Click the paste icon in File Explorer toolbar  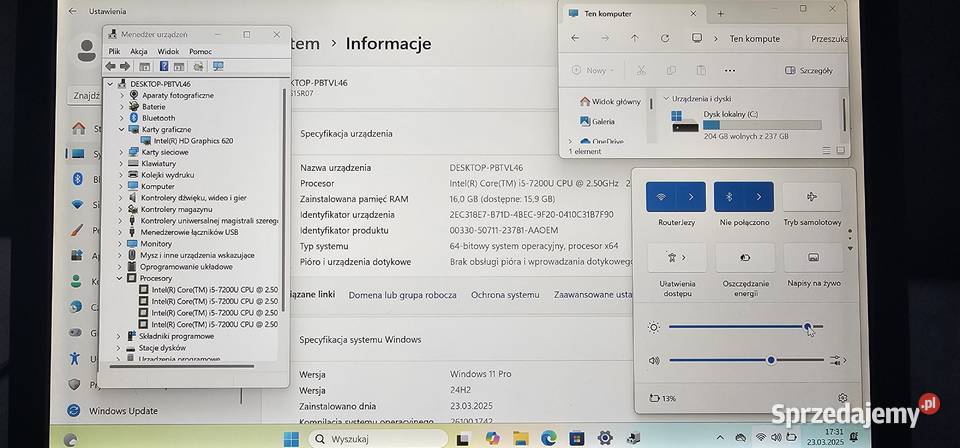702,70
